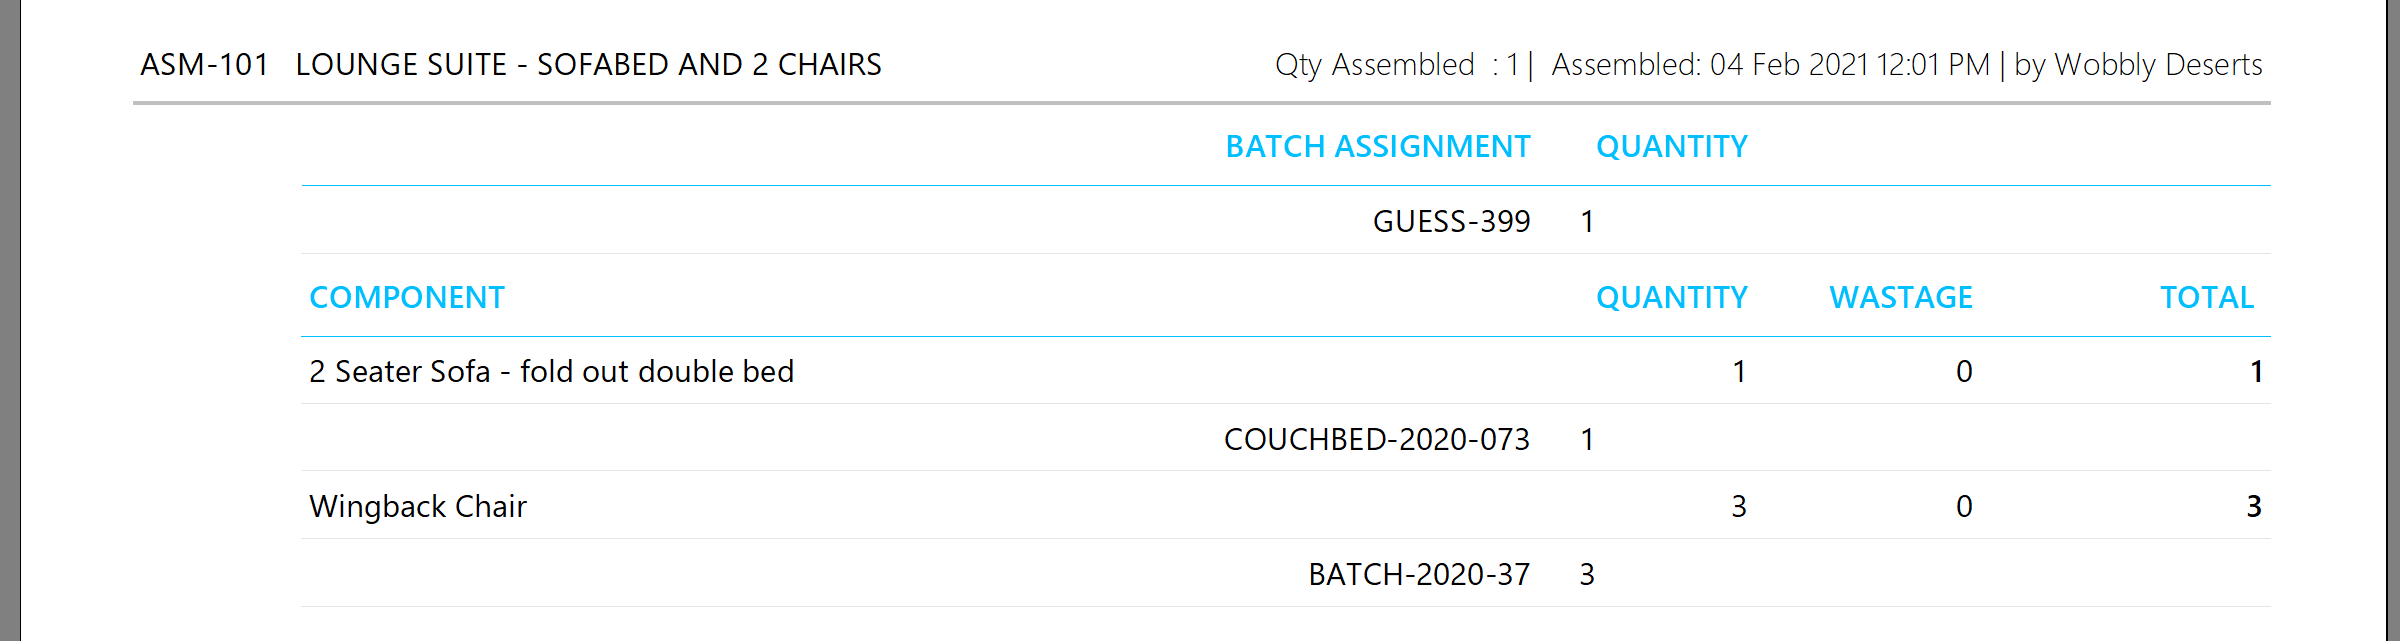Select the GUESS-399 batch number
Viewport: 2400px width, 641px height.
pyautogui.click(x=1451, y=221)
